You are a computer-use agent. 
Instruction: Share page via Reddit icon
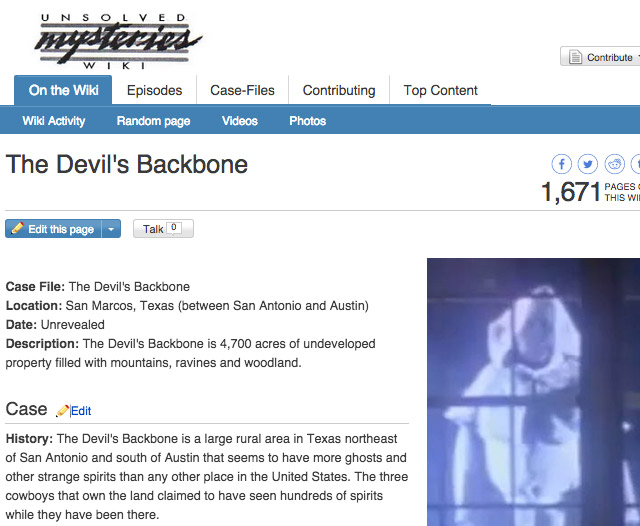[x=614, y=164]
